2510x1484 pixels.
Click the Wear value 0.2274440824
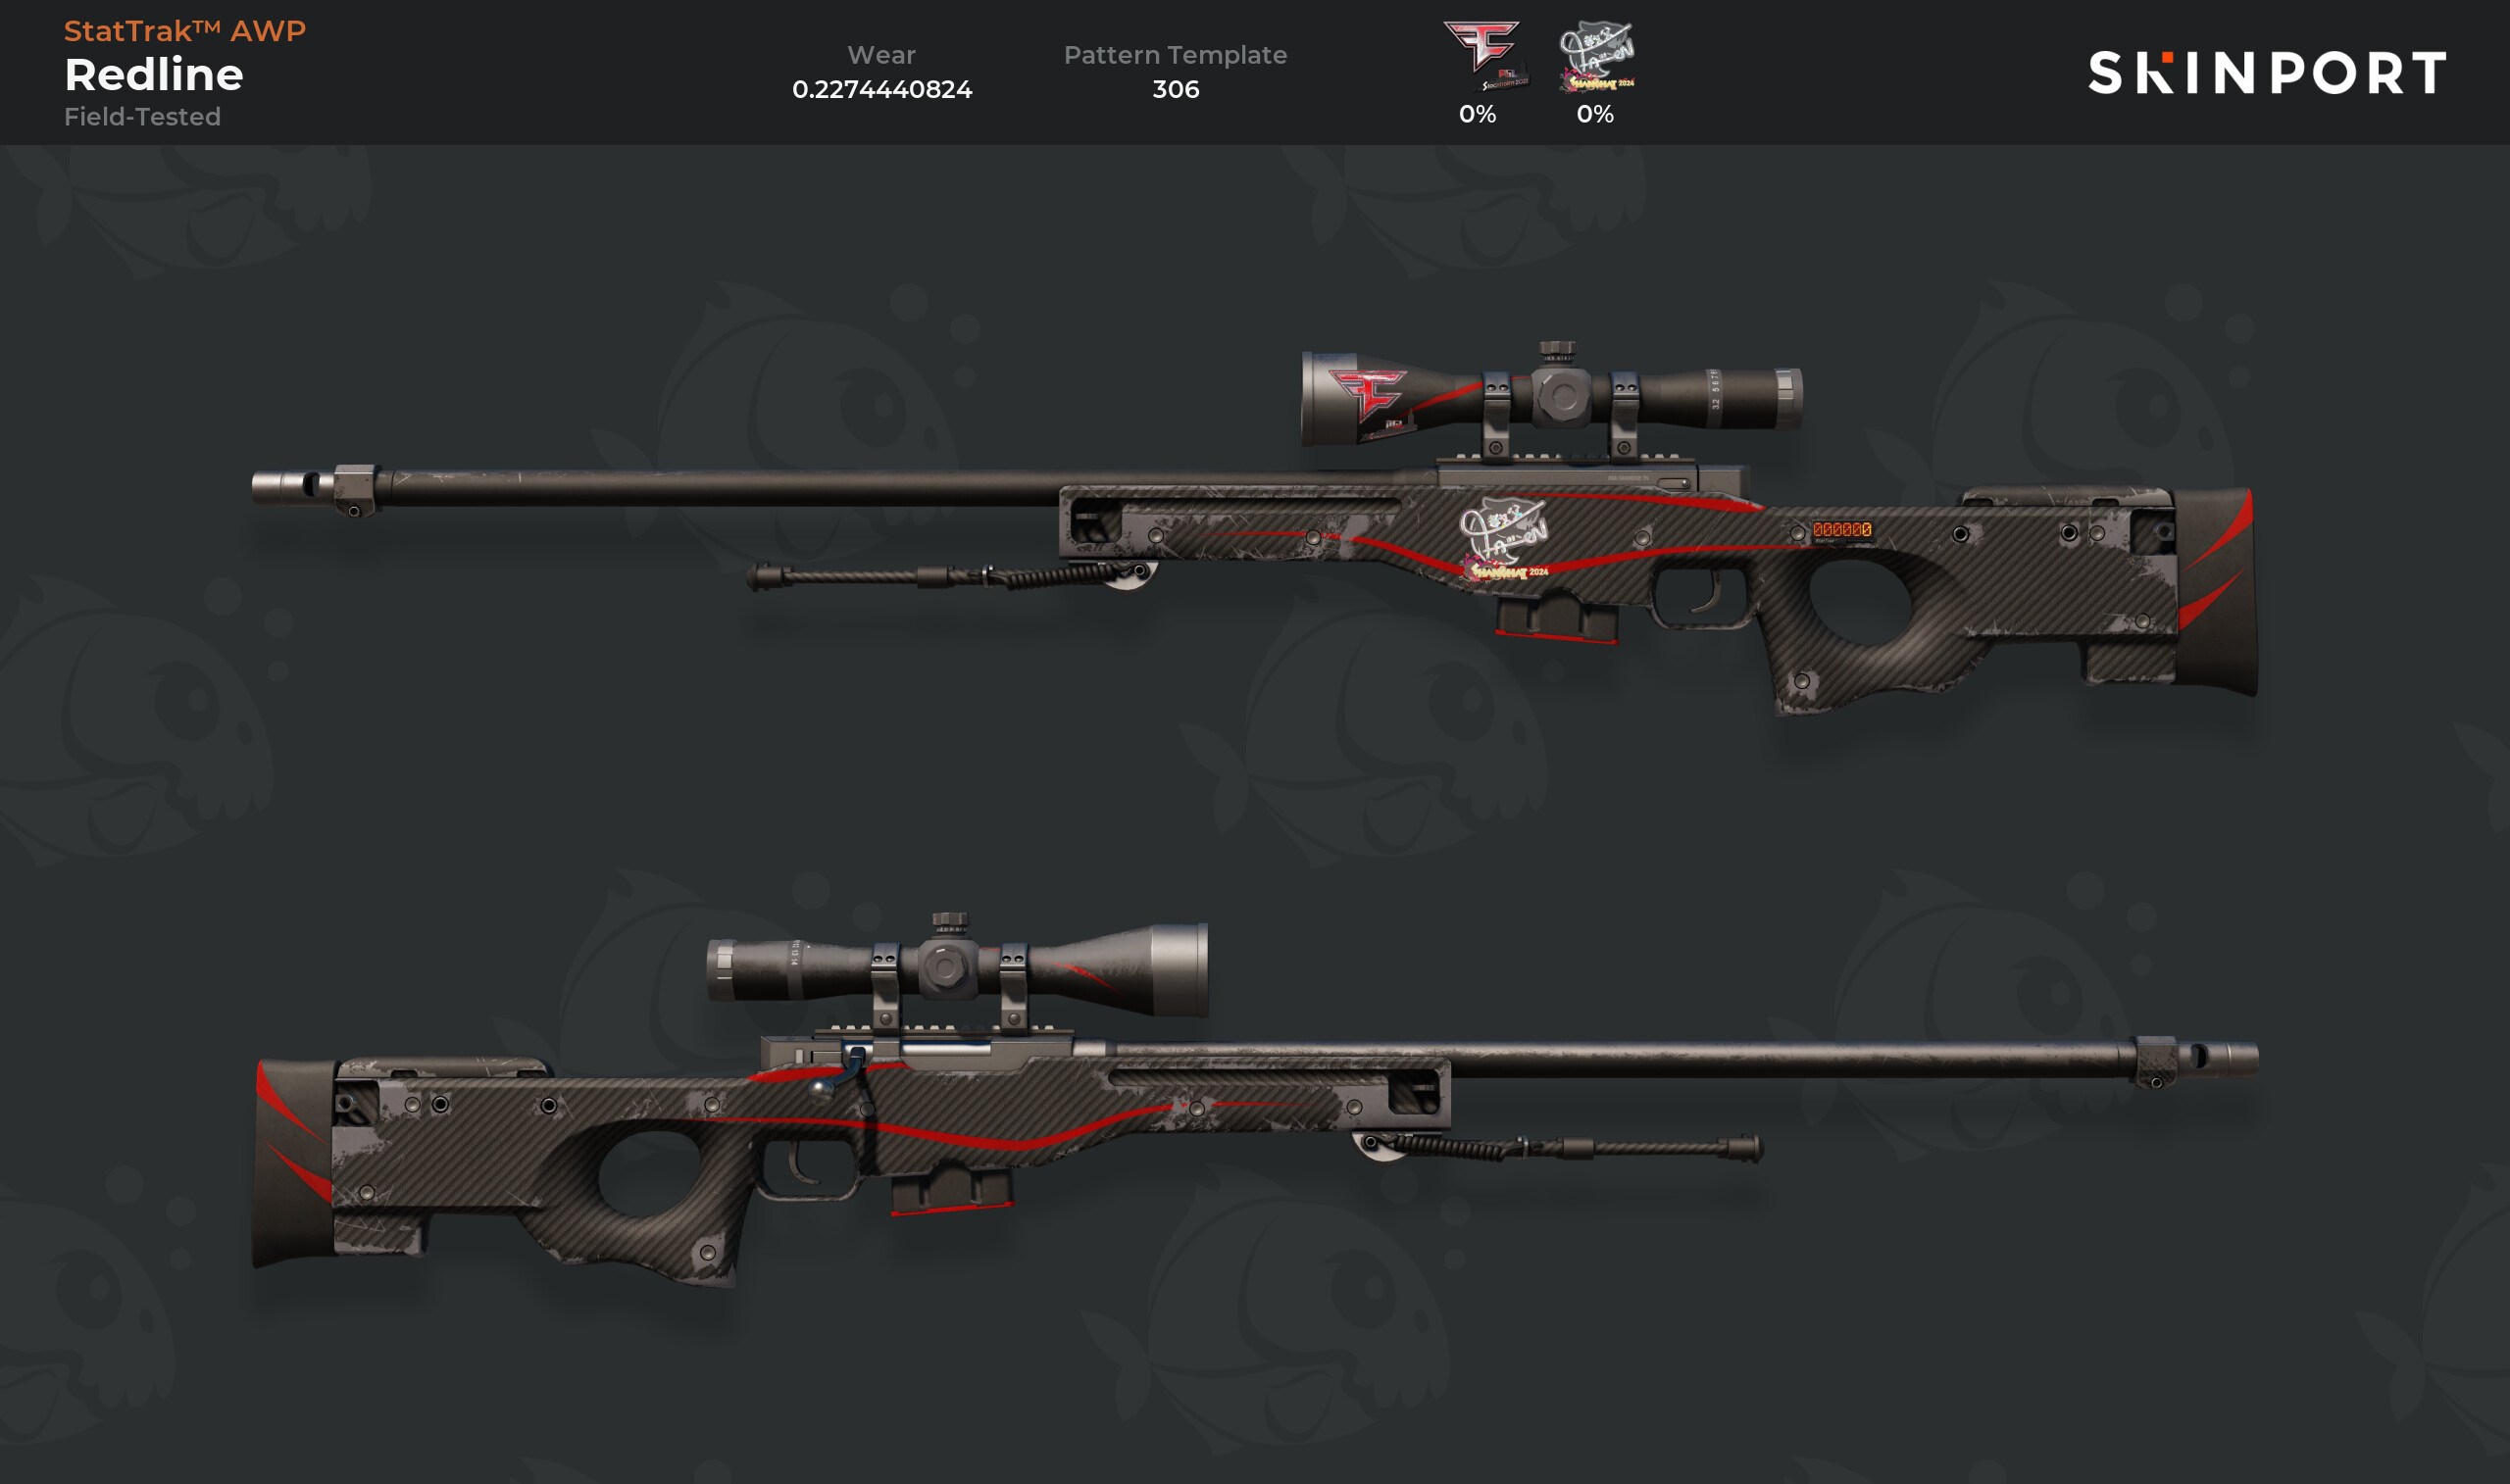(882, 89)
